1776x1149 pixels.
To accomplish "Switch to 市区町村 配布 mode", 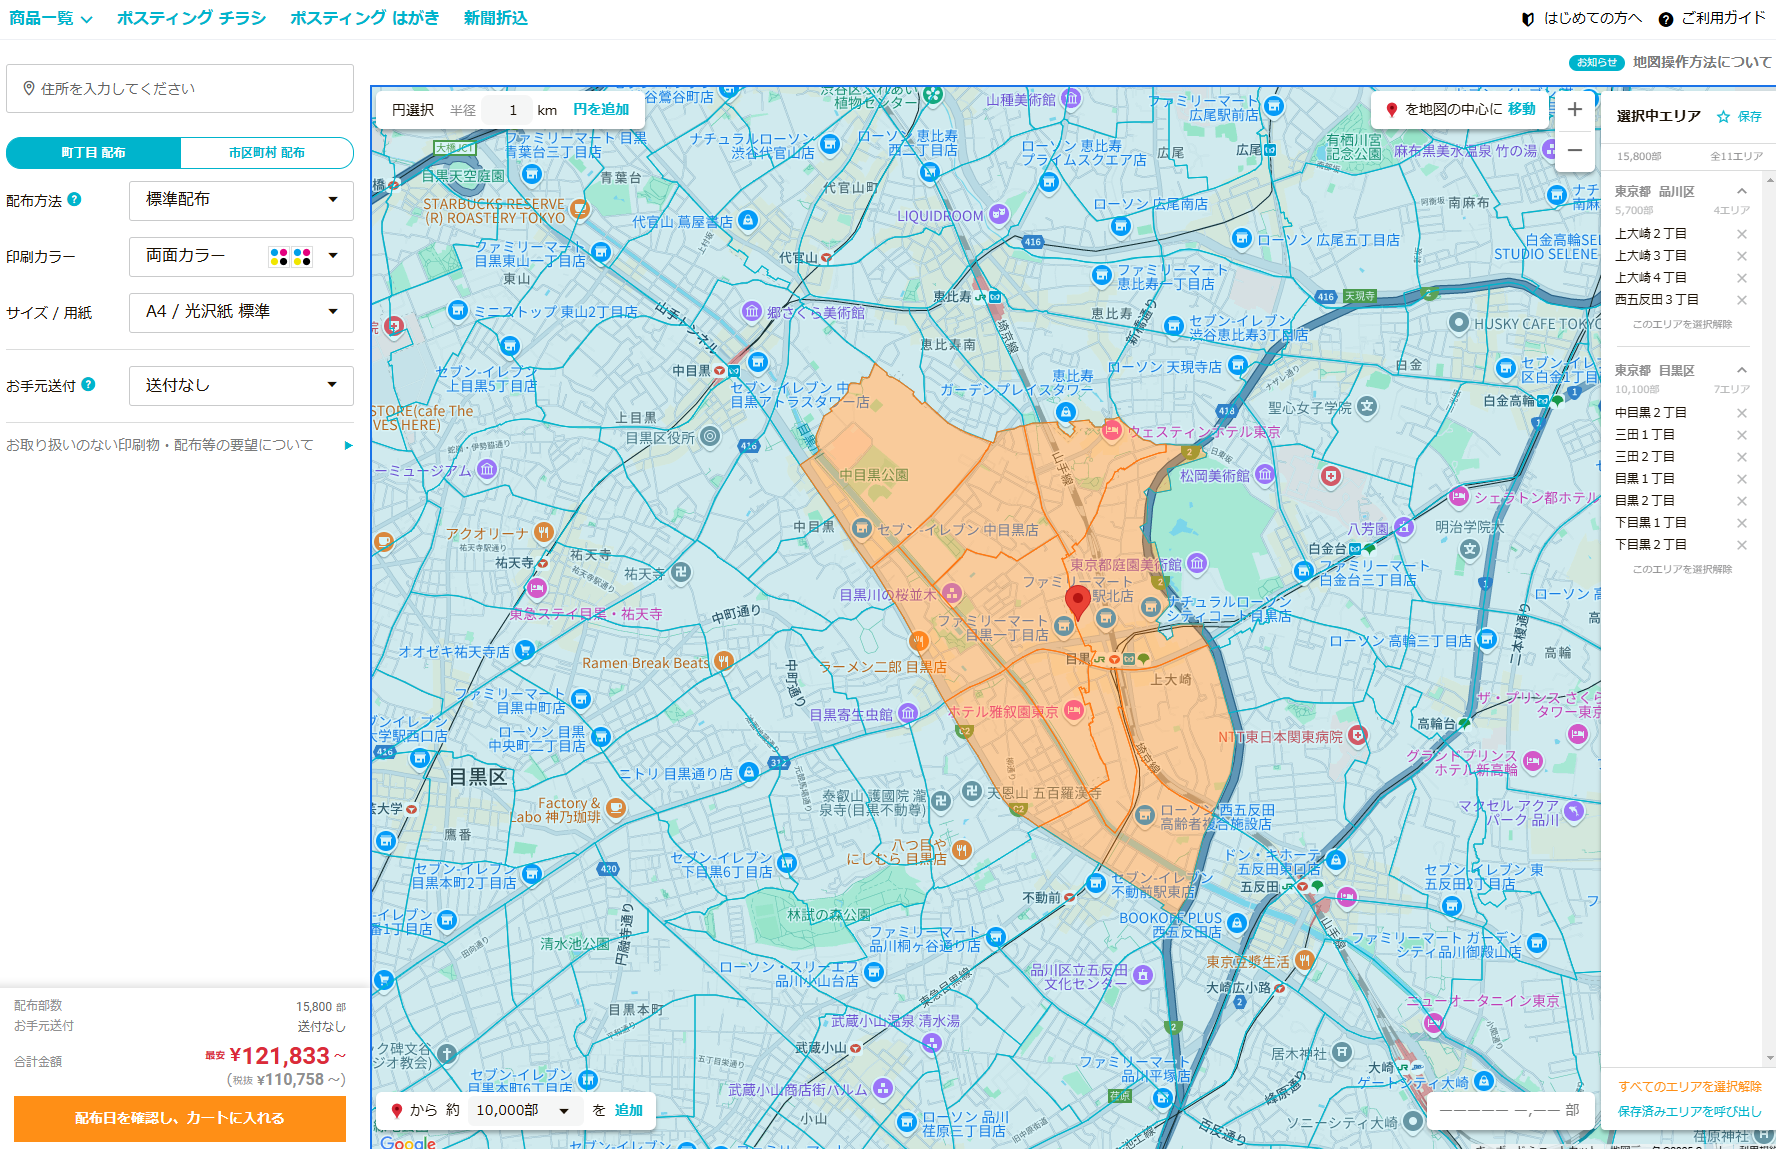I will click(x=267, y=153).
